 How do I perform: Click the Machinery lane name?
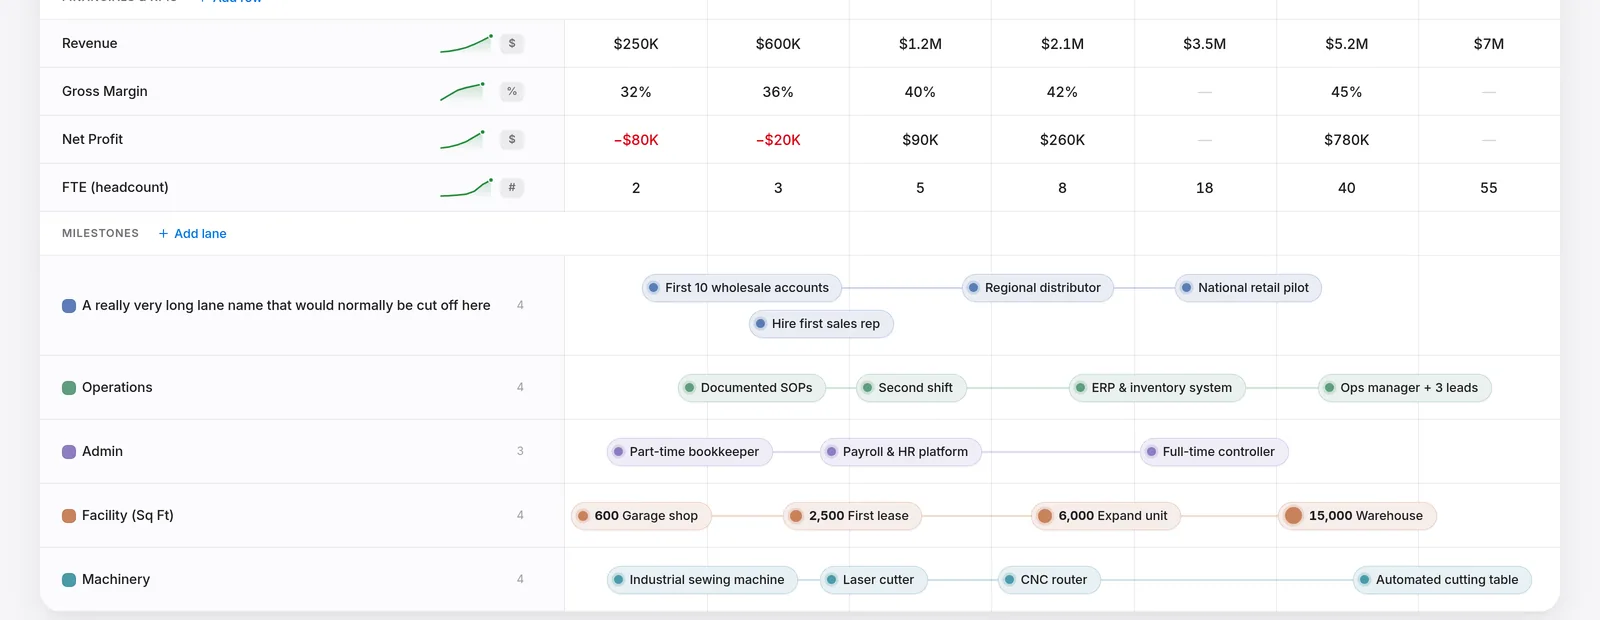(116, 580)
